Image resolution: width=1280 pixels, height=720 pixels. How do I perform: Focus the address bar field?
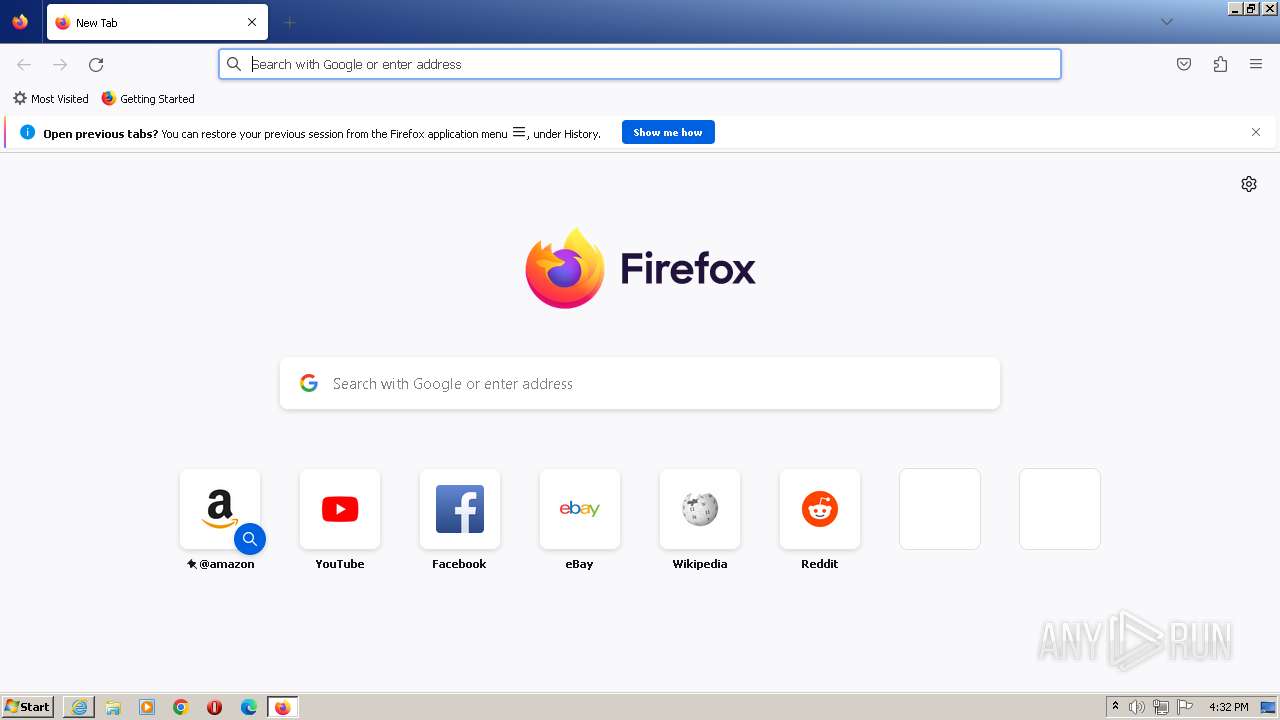640,64
